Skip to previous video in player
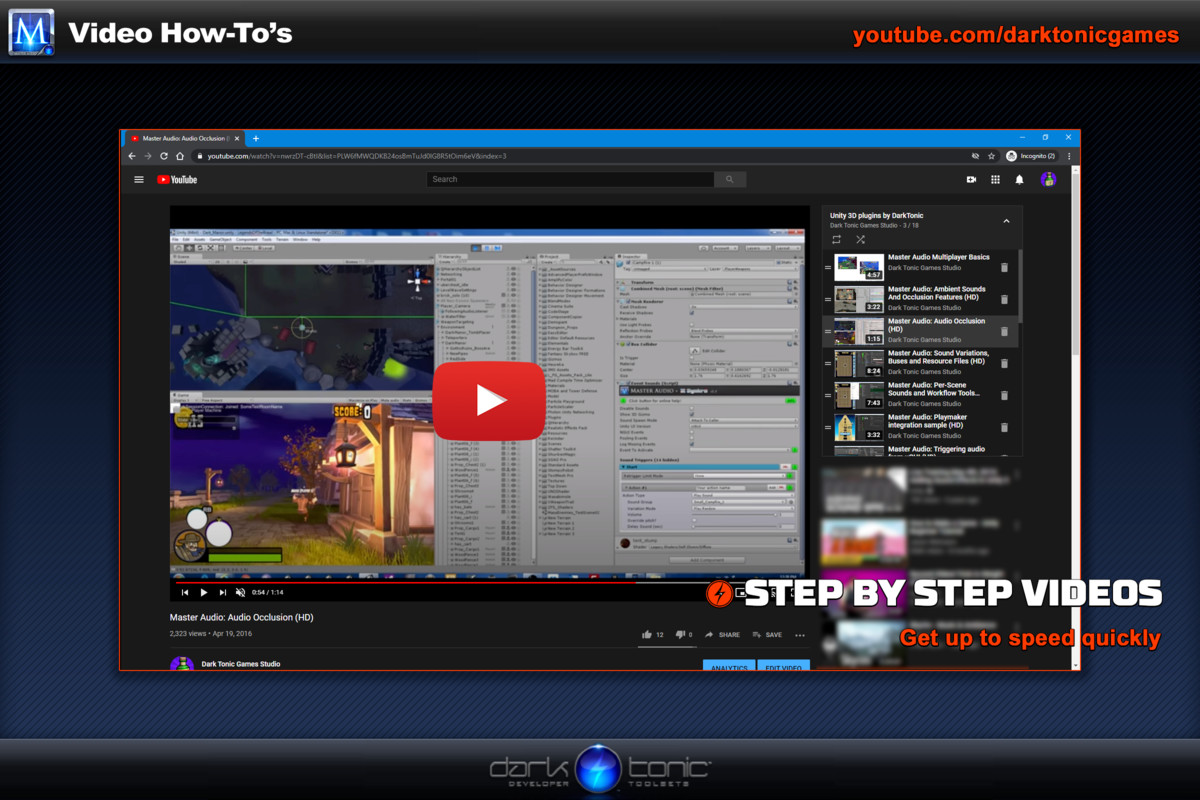The image size is (1200, 800). coord(185,593)
